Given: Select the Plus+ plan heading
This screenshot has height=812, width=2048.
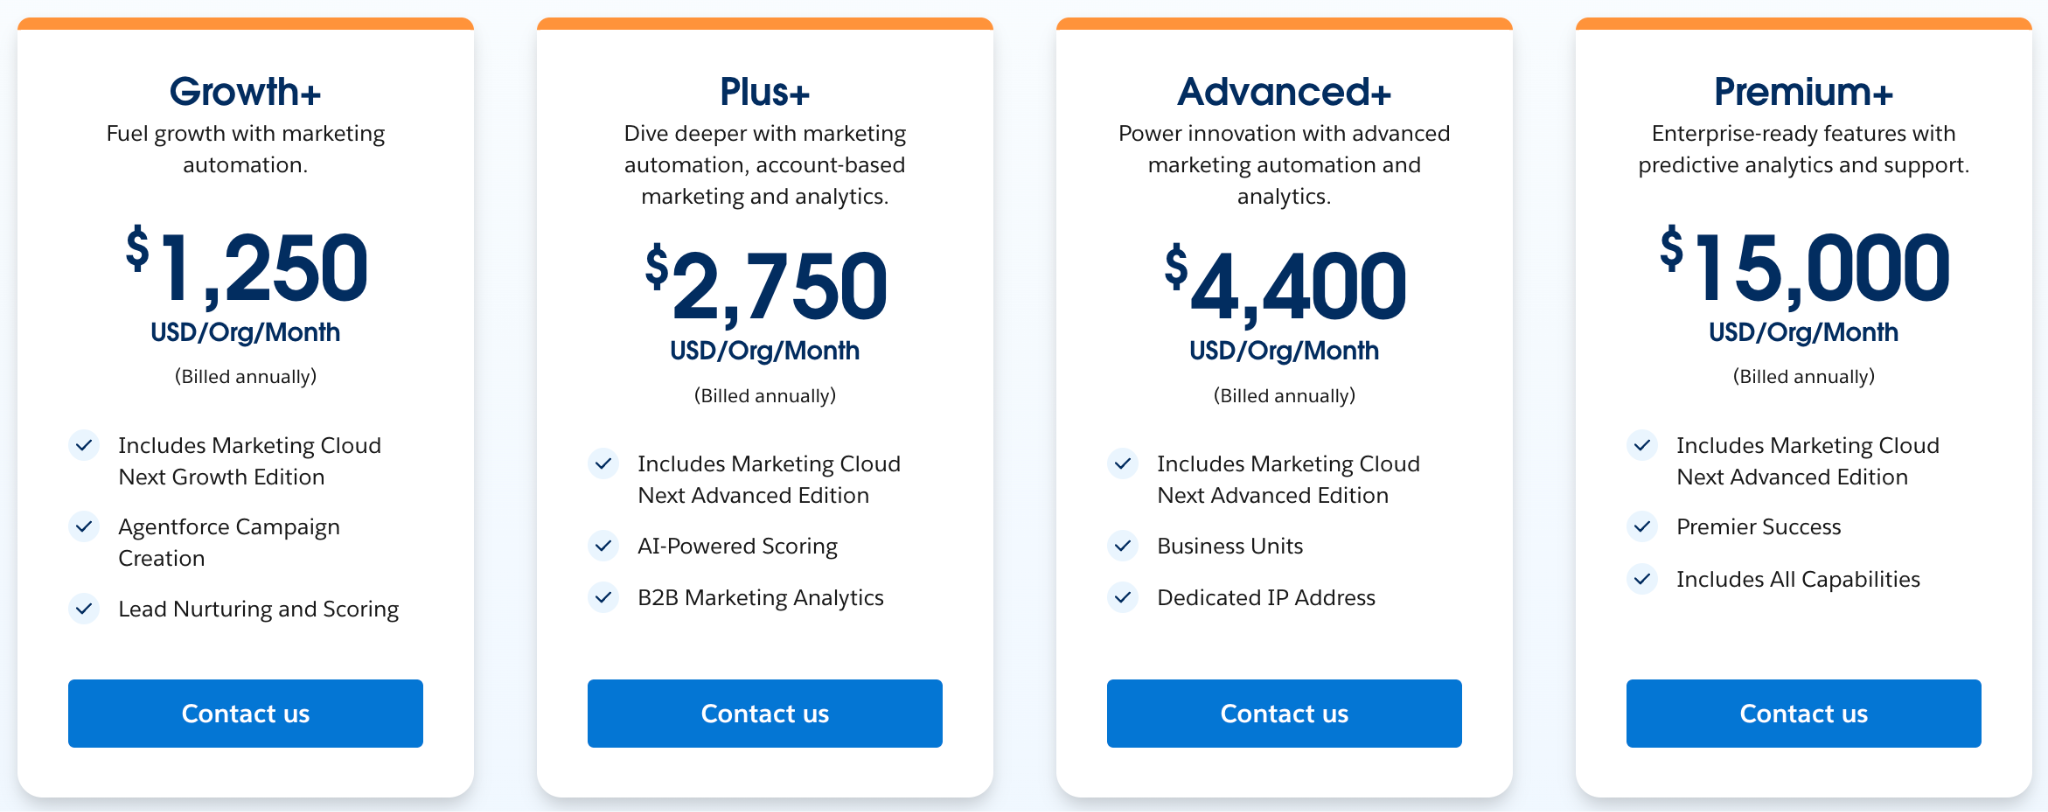Looking at the screenshot, I should pos(764,91).
